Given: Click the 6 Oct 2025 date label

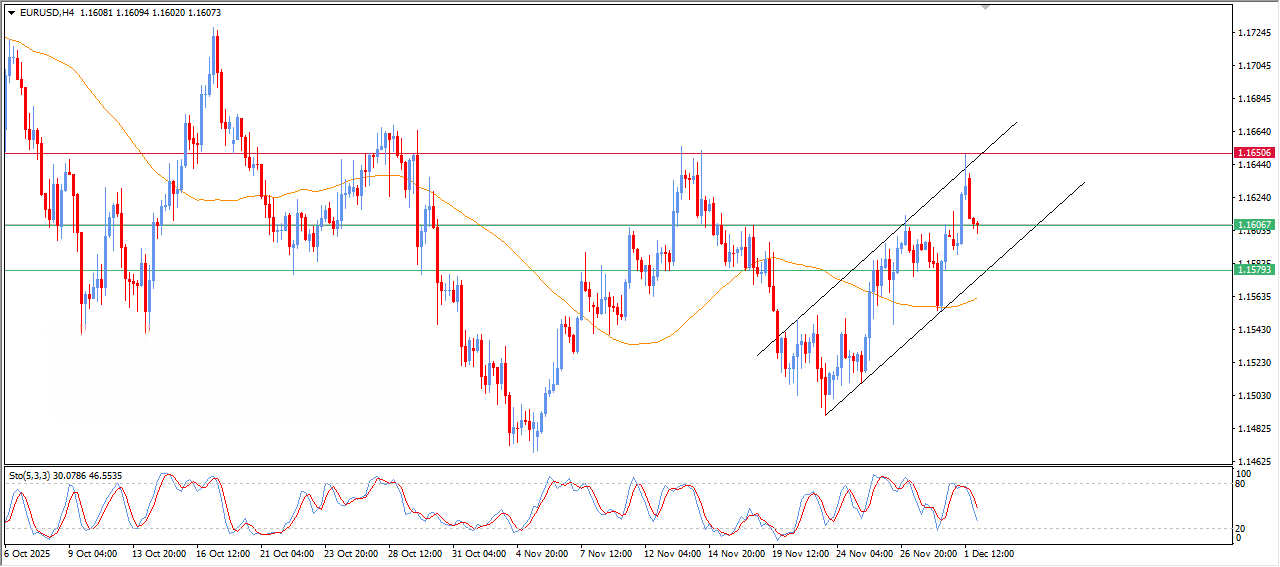Looking at the screenshot, I should tap(27, 553).
